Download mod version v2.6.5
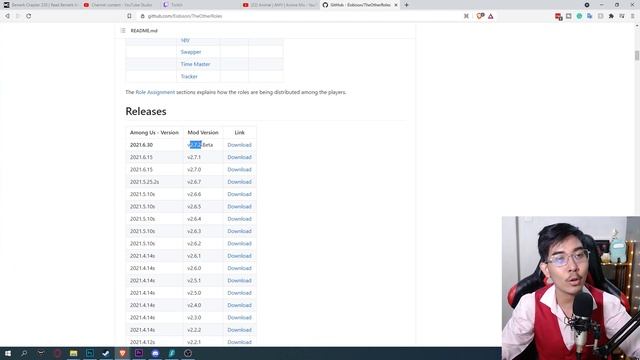The height and width of the screenshot is (360, 640). coord(239,207)
